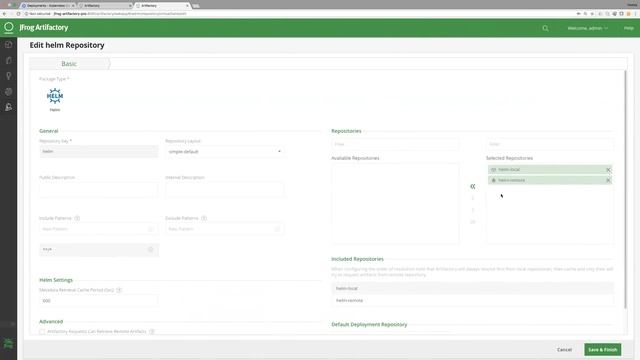The width and height of the screenshot is (640, 360).
Task: Open the Builds icon in sidebar
Action: pos(9,91)
